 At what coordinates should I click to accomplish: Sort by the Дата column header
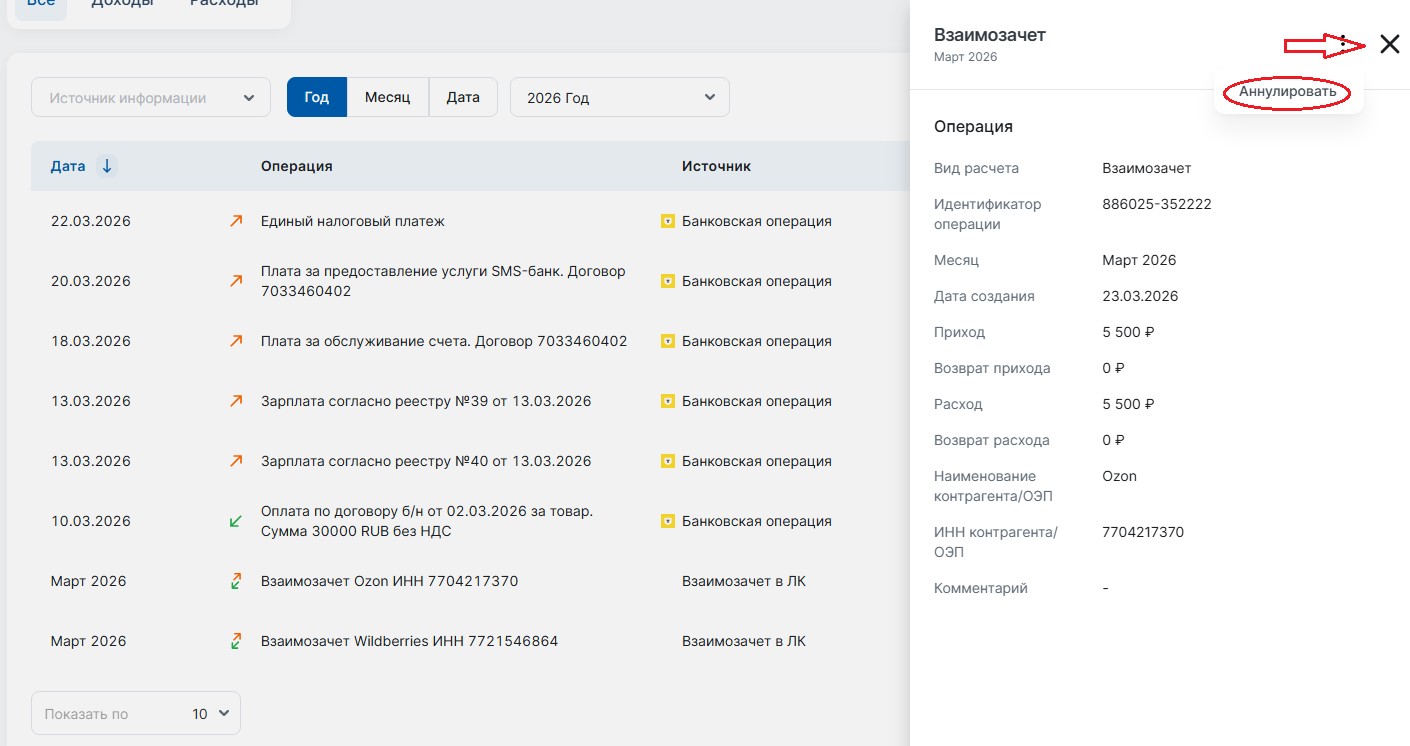tap(68, 166)
